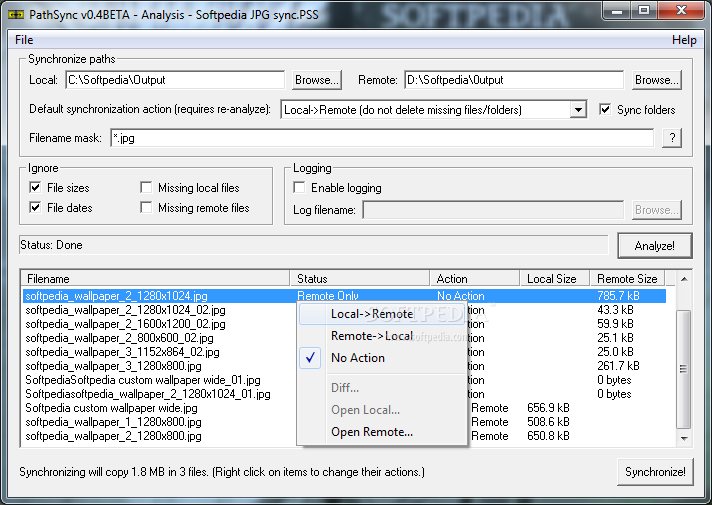The width and height of the screenshot is (712, 505).
Task: Select Open Remote... in the context menu
Action: (x=382, y=432)
